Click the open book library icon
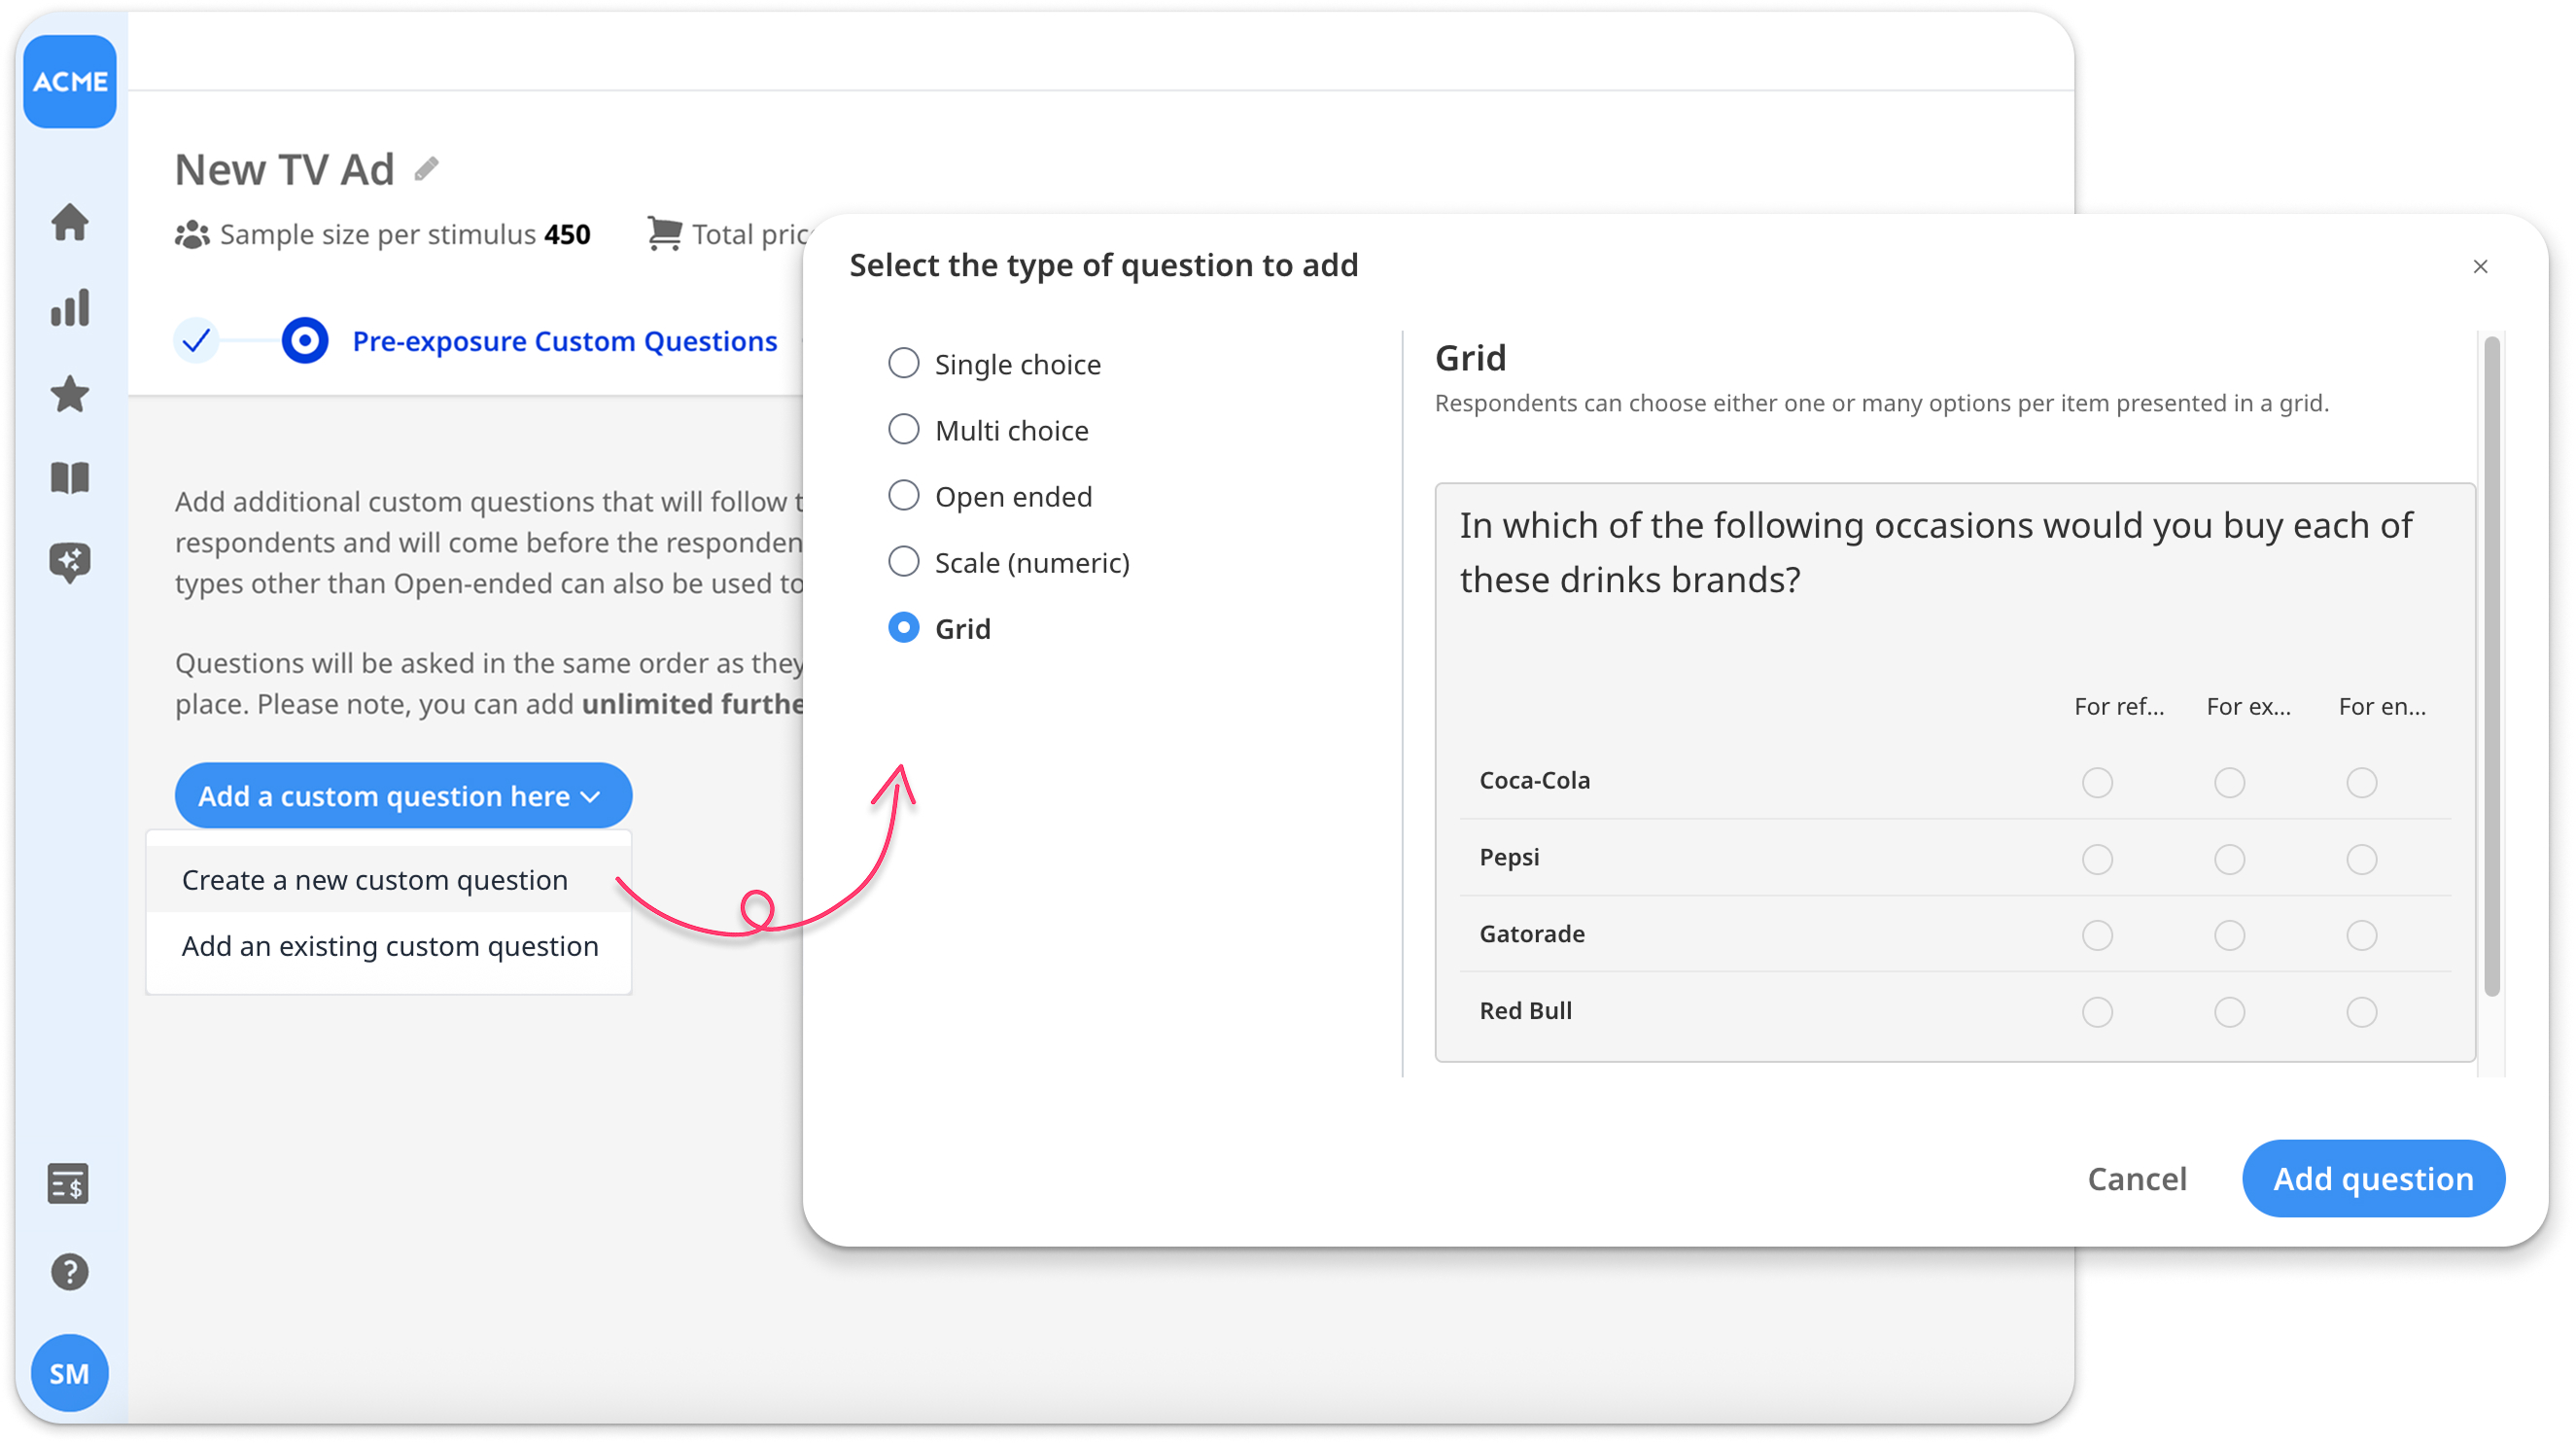Screen dimensions: 2576x1443 click(69, 478)
